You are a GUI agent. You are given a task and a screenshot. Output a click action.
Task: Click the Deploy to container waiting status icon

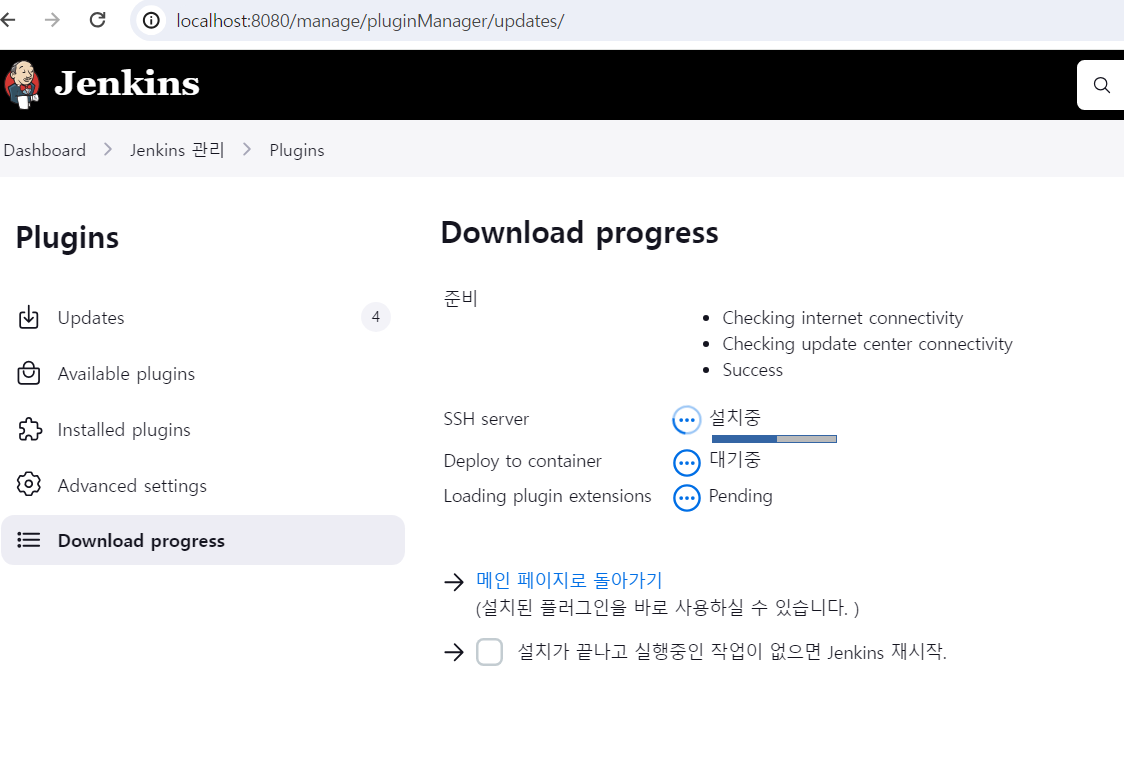687,463
